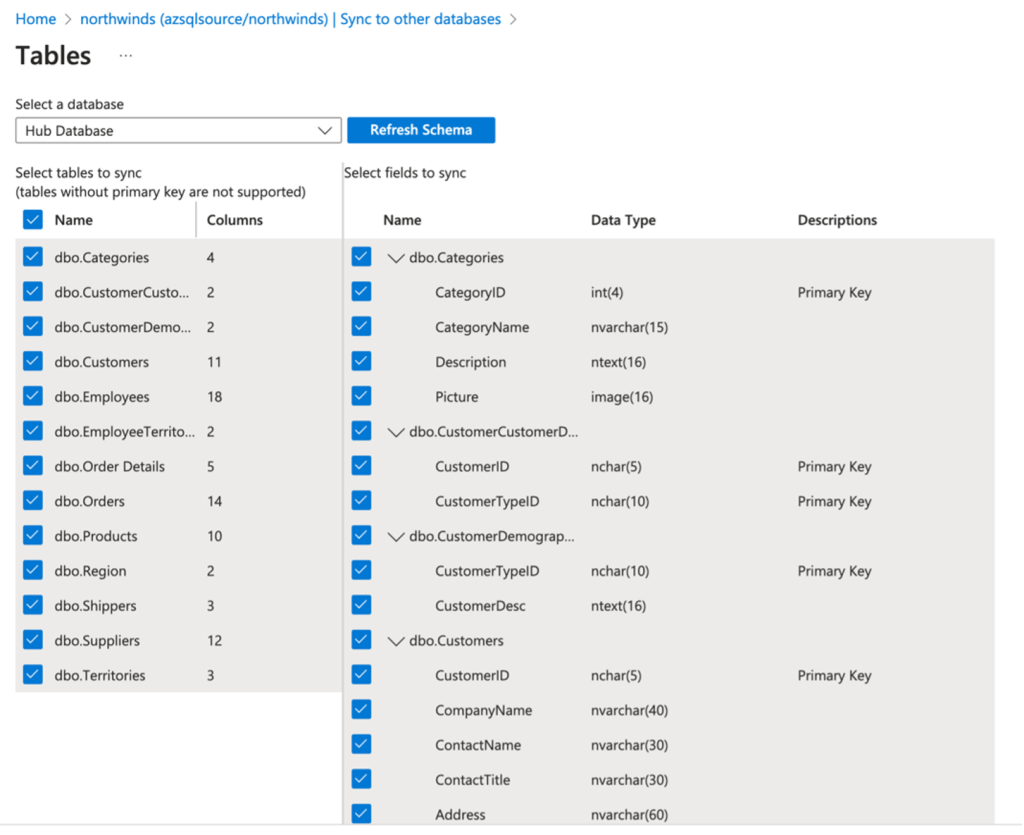Uncheck the CompanyName field checkbox
The width and height of the screenshot is (1024, 835).
tap(360, 709)
